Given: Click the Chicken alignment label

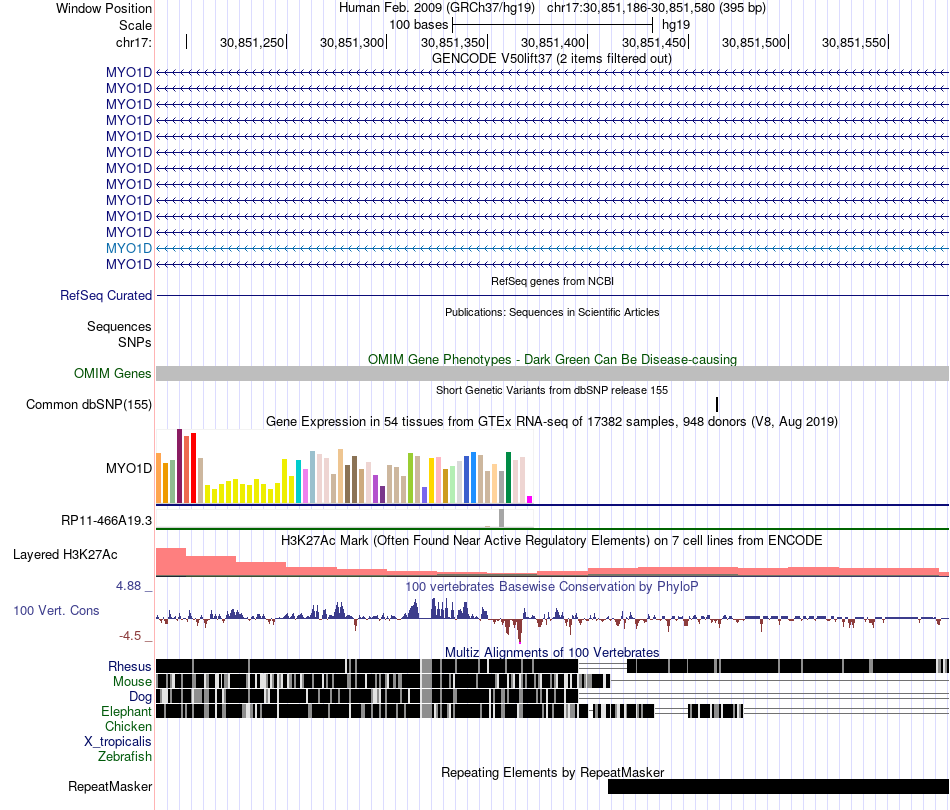Looking at the screenshot, I should point(128,726).
